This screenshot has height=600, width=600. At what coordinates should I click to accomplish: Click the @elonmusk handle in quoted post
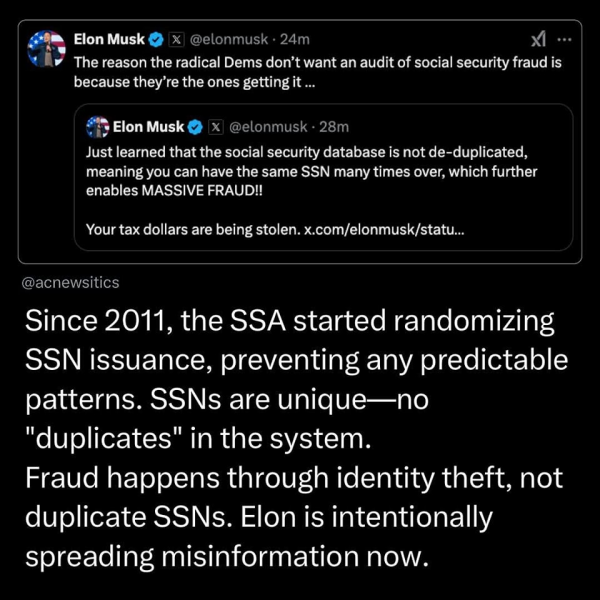pyautogui.click(x=268, y=127)
